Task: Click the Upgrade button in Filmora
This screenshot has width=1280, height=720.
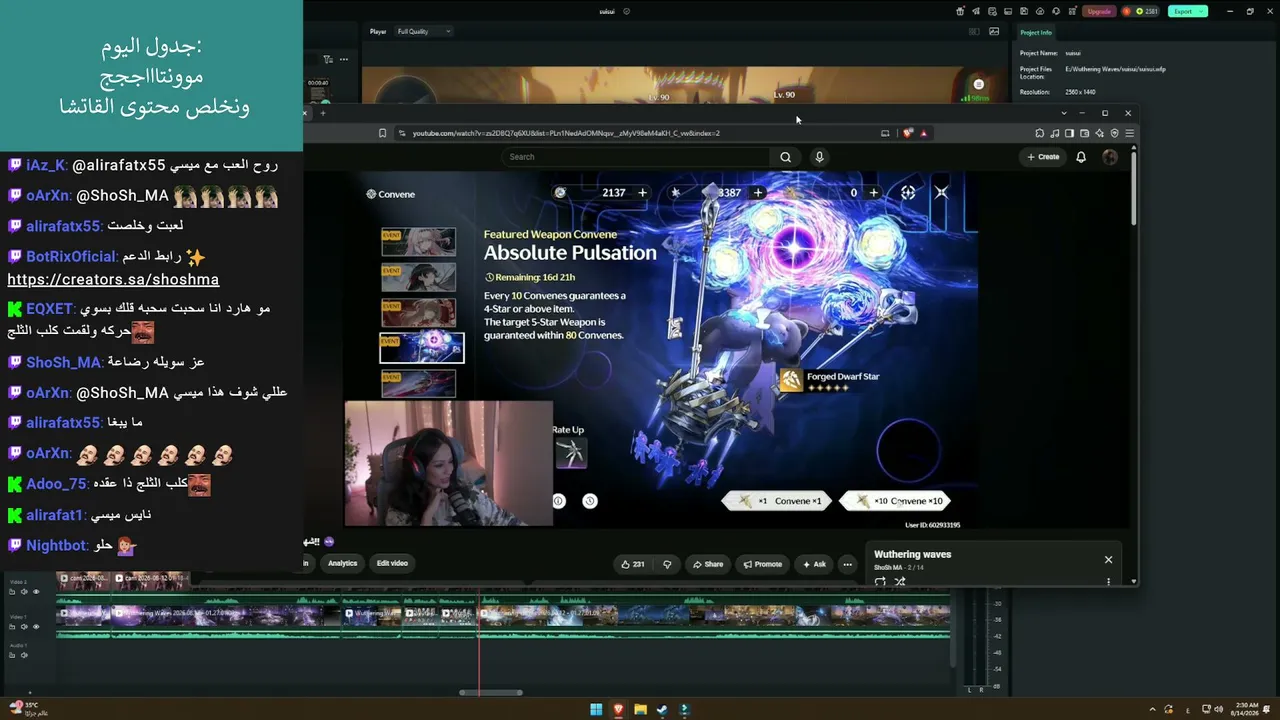Action: click(x=1099, y=11)
